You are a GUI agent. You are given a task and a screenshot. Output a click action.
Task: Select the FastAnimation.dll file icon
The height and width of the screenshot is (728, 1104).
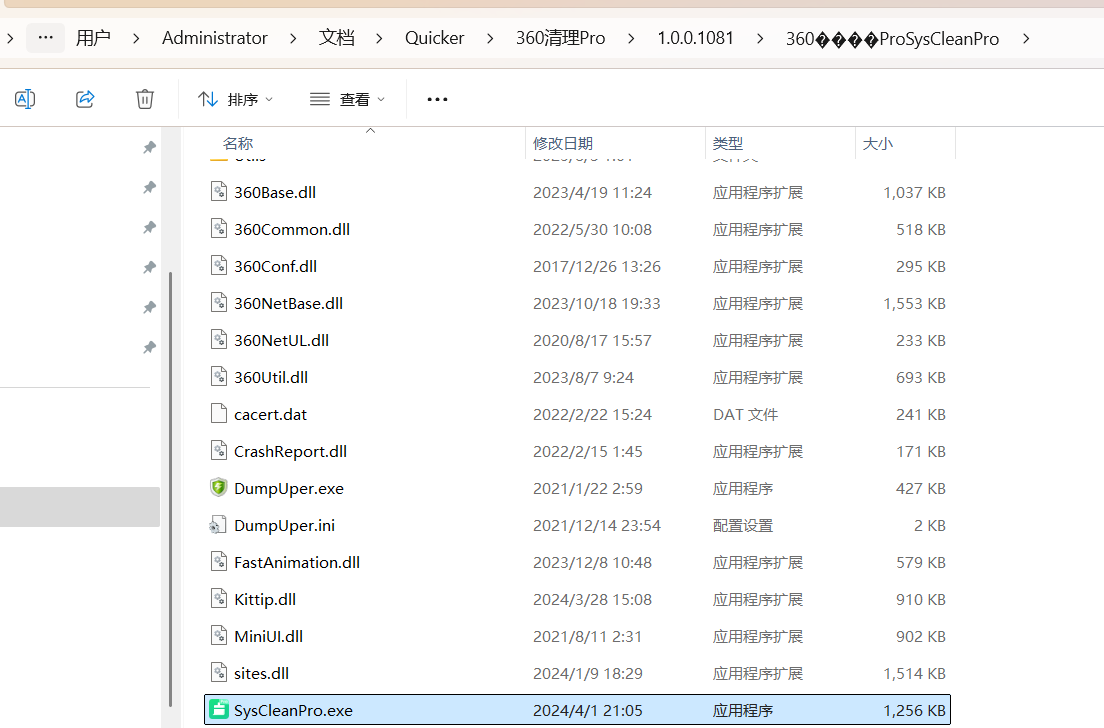pyautogui.click(x=219, y=561)
